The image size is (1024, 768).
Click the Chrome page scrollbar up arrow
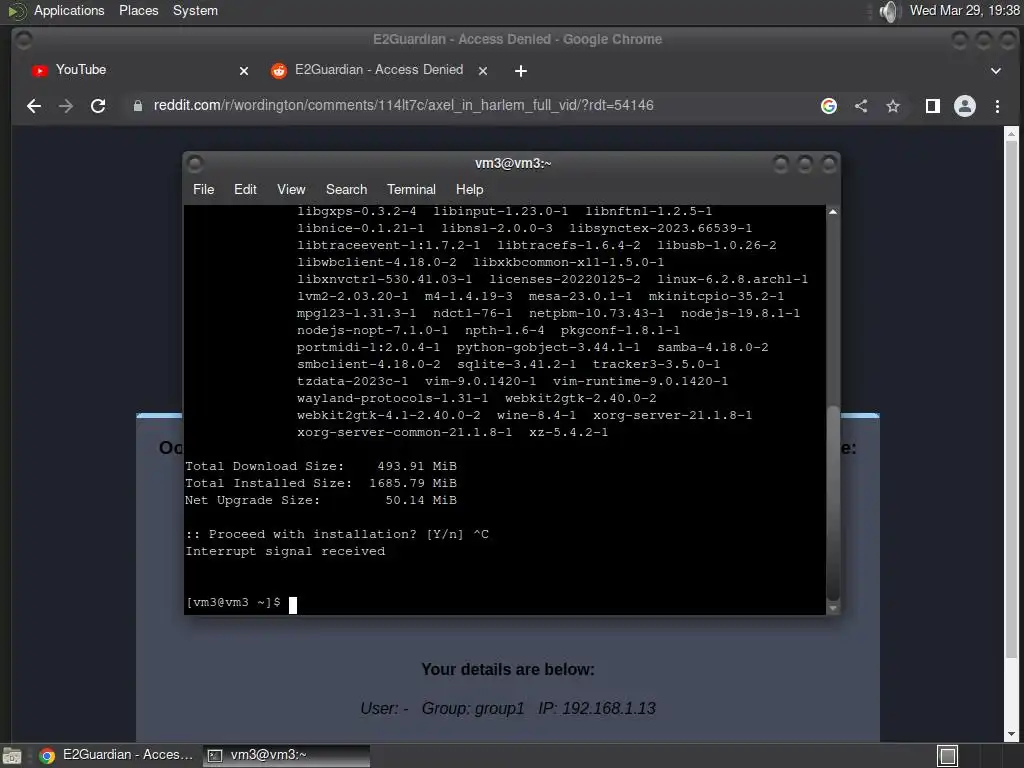tap(1011, 133)
